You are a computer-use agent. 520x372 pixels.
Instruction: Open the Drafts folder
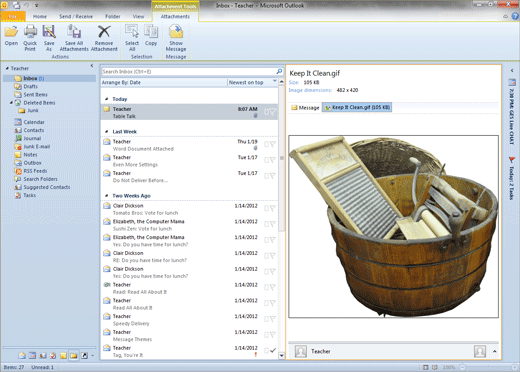pyautogui.click(x=30, y=86)
